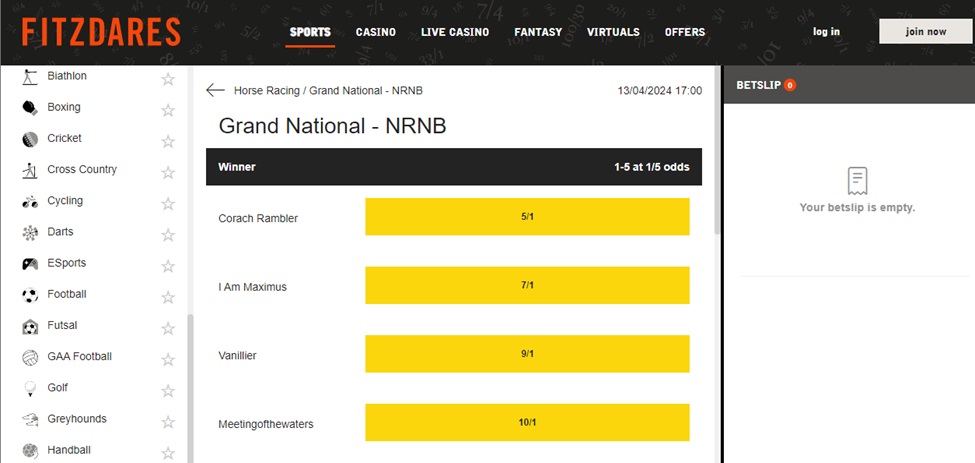975x463 pixels.
Task: Pick I Am Maximus 7/1 odds
Action: pyautogui.click(x=527, y=286)
